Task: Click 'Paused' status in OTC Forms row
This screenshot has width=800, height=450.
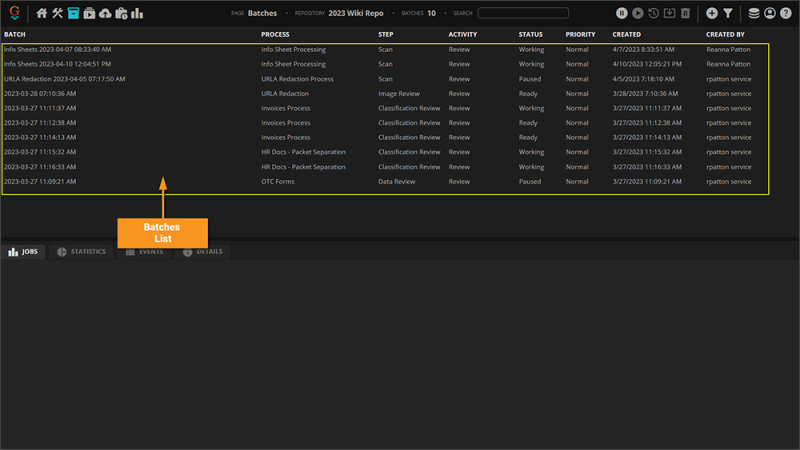Action: 530,182
